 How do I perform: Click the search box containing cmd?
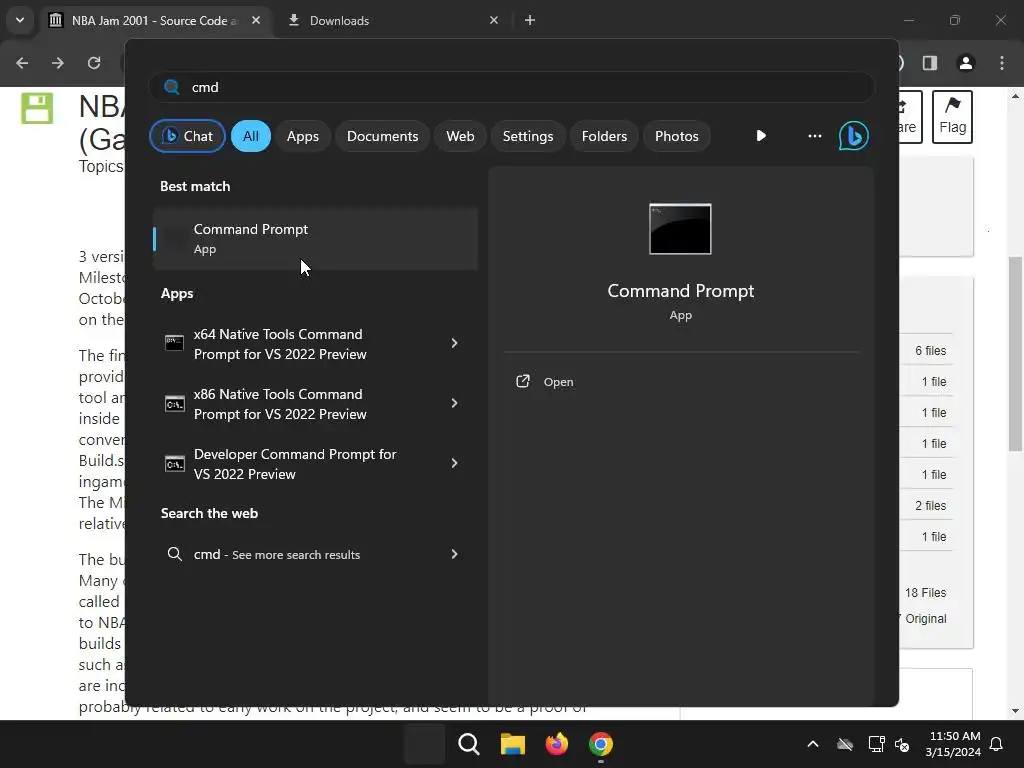pos(511,87)
